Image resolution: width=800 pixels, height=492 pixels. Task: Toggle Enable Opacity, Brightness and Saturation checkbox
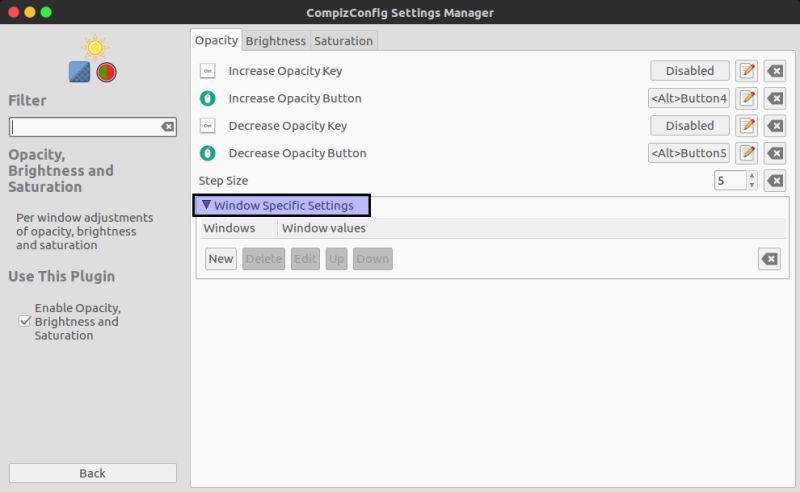24,321
